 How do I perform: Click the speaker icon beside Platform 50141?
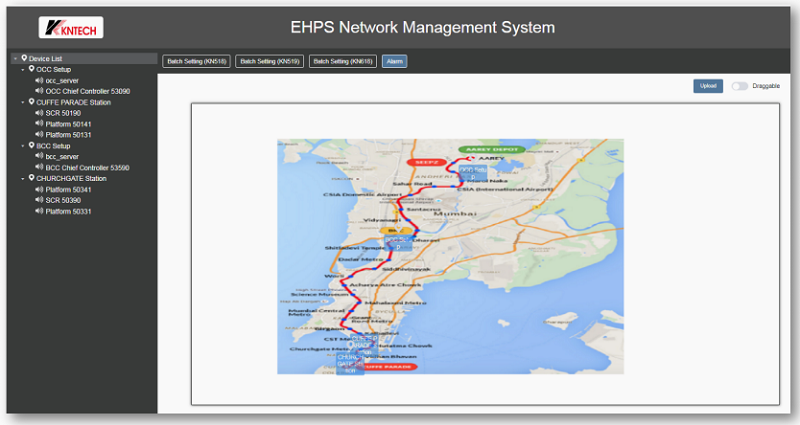39,124
